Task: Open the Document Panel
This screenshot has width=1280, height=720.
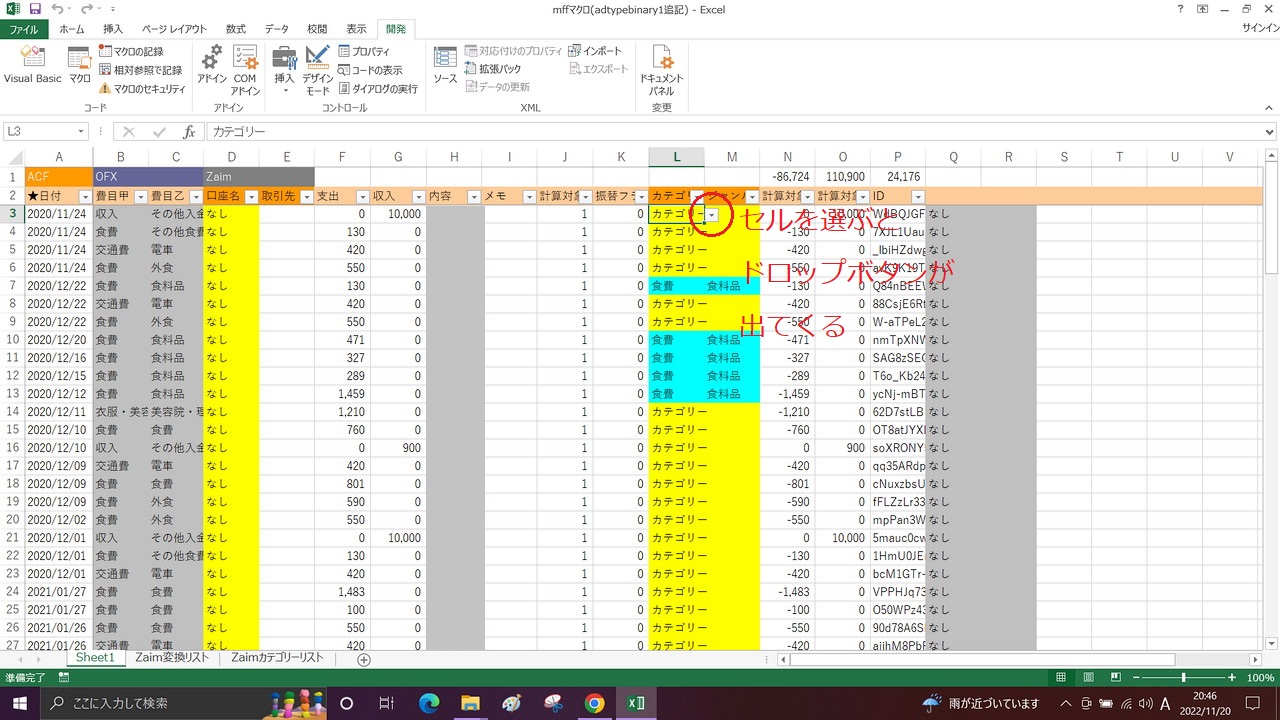Action: 661,70
